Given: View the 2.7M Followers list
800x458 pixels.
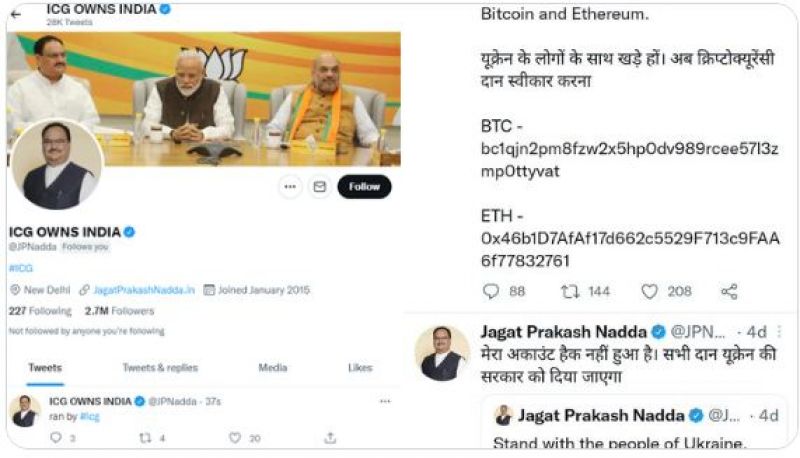Looking at the screenshot, I should point(119,311).
